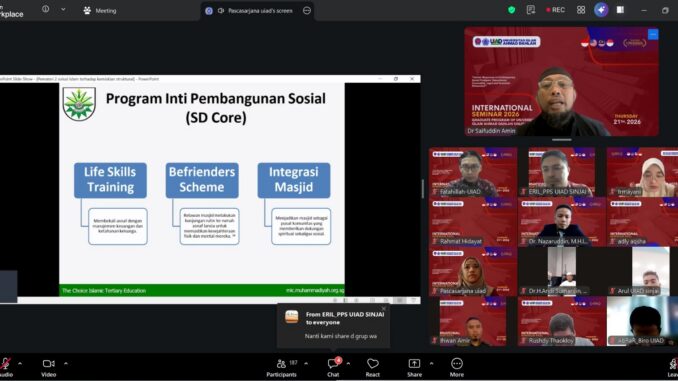Select Dr Saifuddin Amin speaker video
The width and height of the screenshot is (678, 381).
(x=561, y=82)
